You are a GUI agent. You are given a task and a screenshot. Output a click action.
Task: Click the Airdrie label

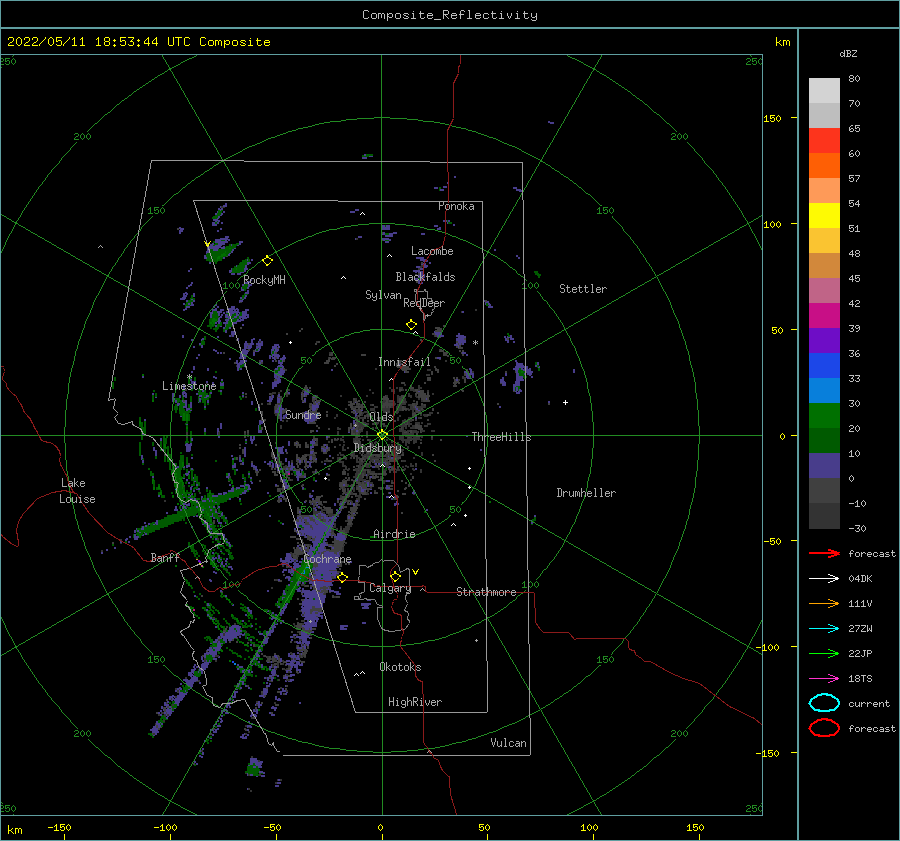click(x=394, y=534)
